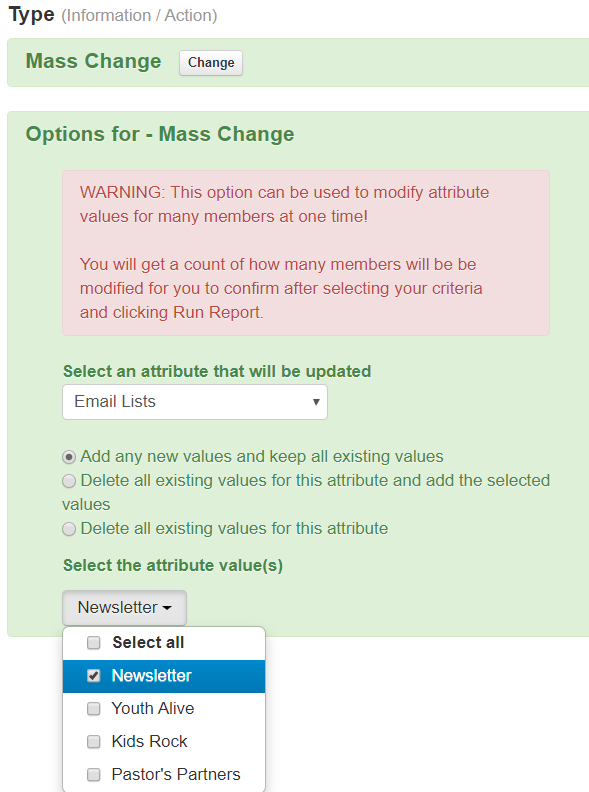Enable the Kids Rock checkbox
The width and height of the screenshot is (589, 792).
93,741
